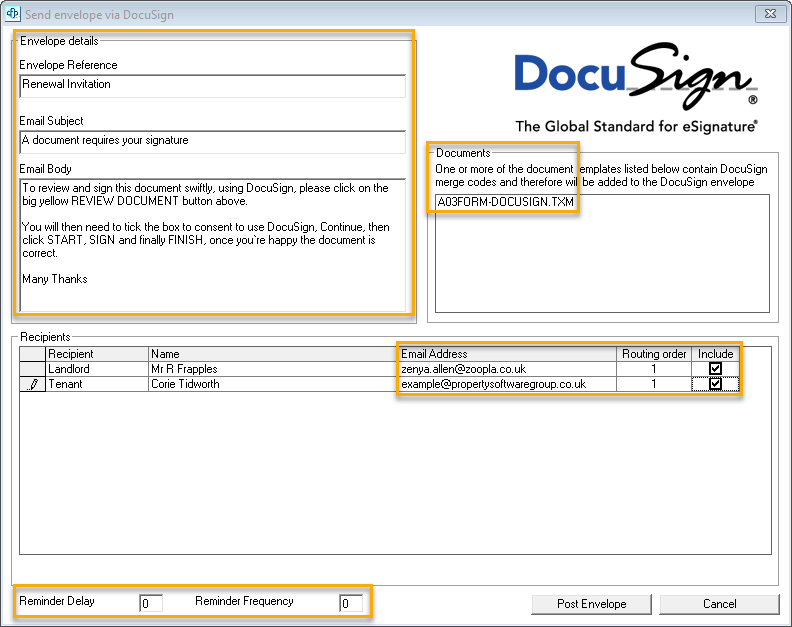
Task: Click the Cancel button
Action: (719, 604)
